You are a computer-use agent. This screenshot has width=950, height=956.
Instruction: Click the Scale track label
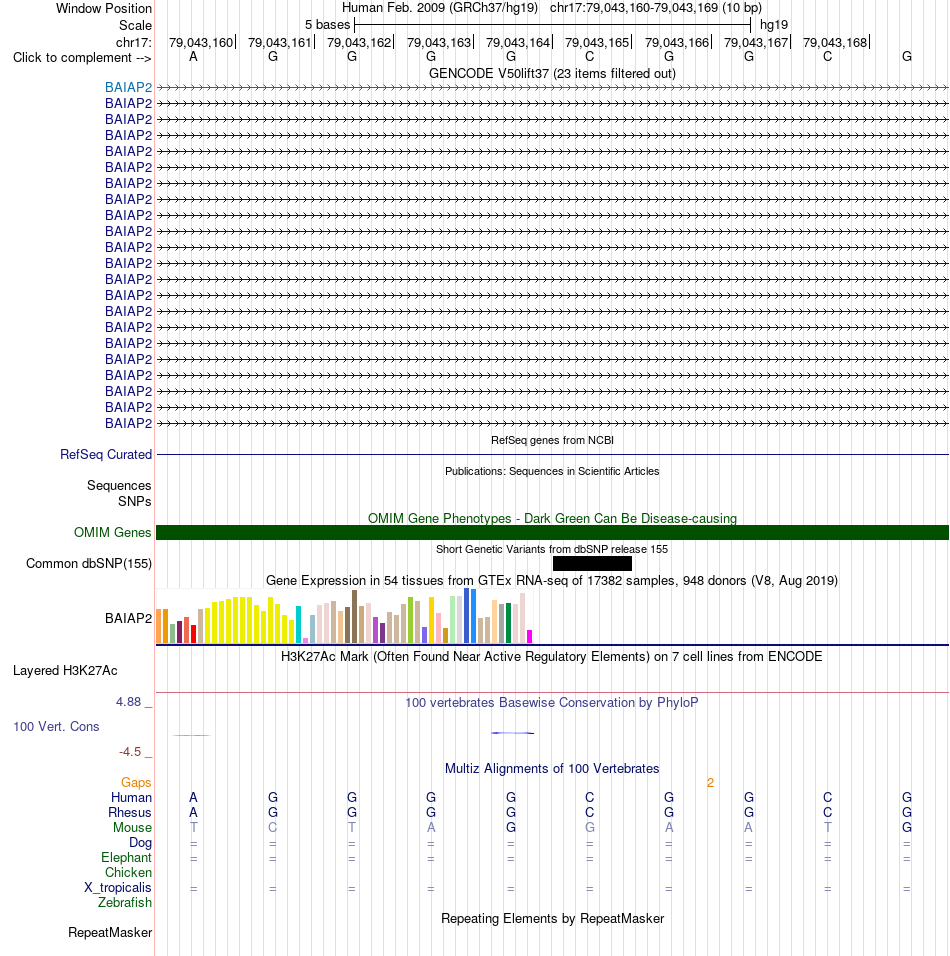pyautogui.click(x=135, y=26)
